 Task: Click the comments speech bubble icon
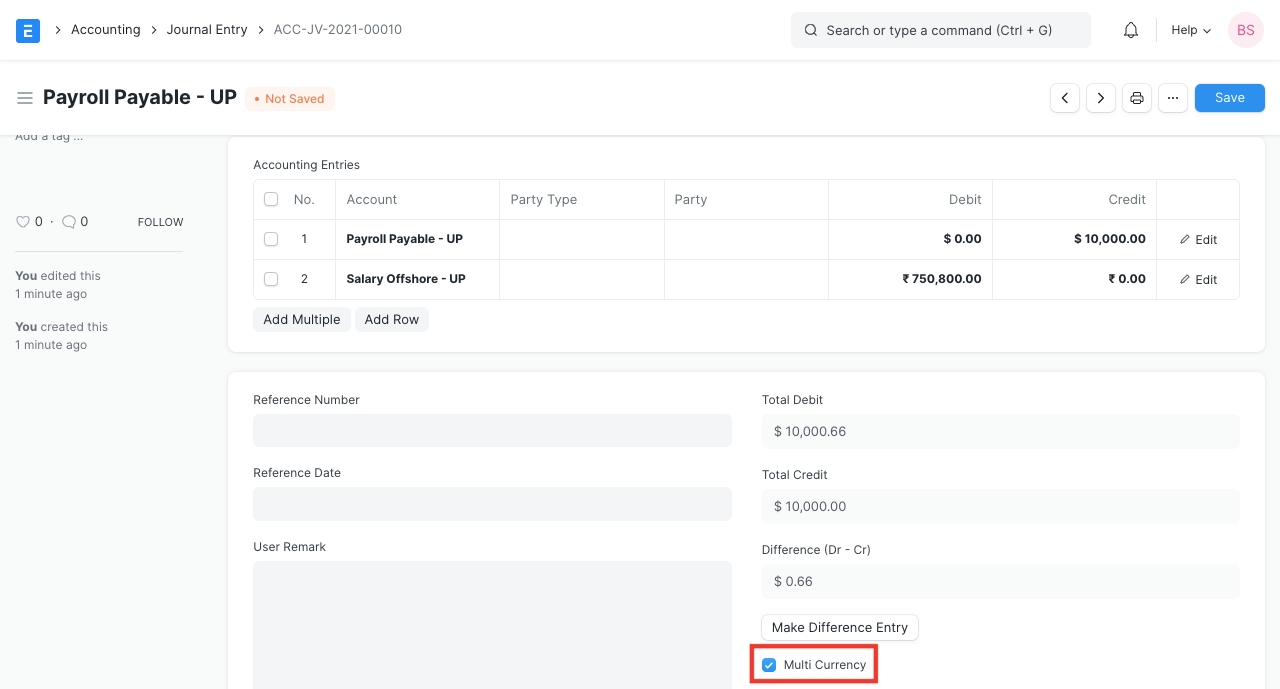[69, 222]
